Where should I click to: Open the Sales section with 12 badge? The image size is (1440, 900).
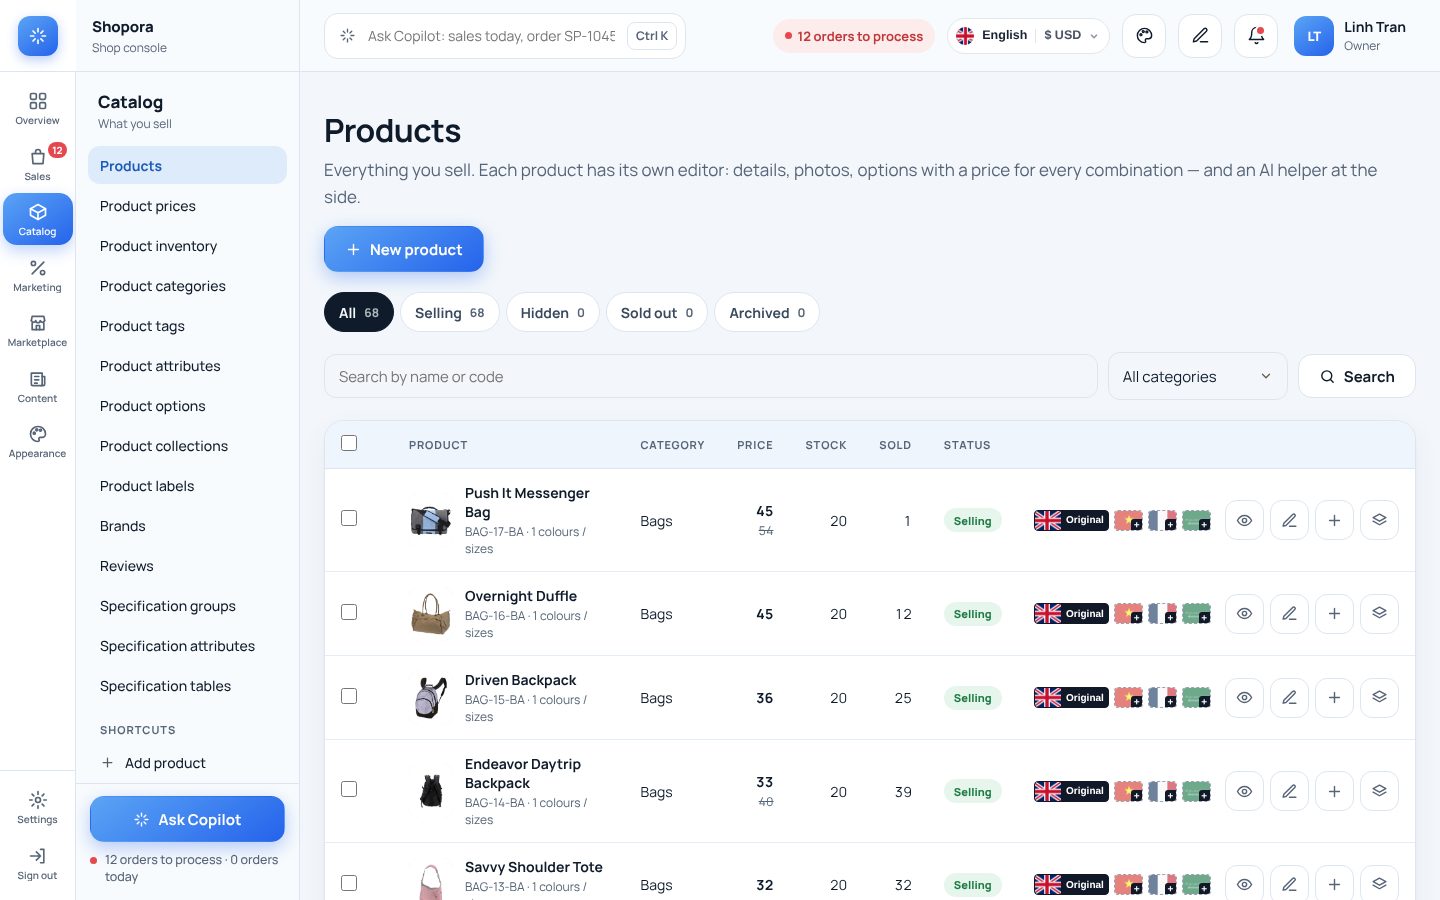click(37, 164)
